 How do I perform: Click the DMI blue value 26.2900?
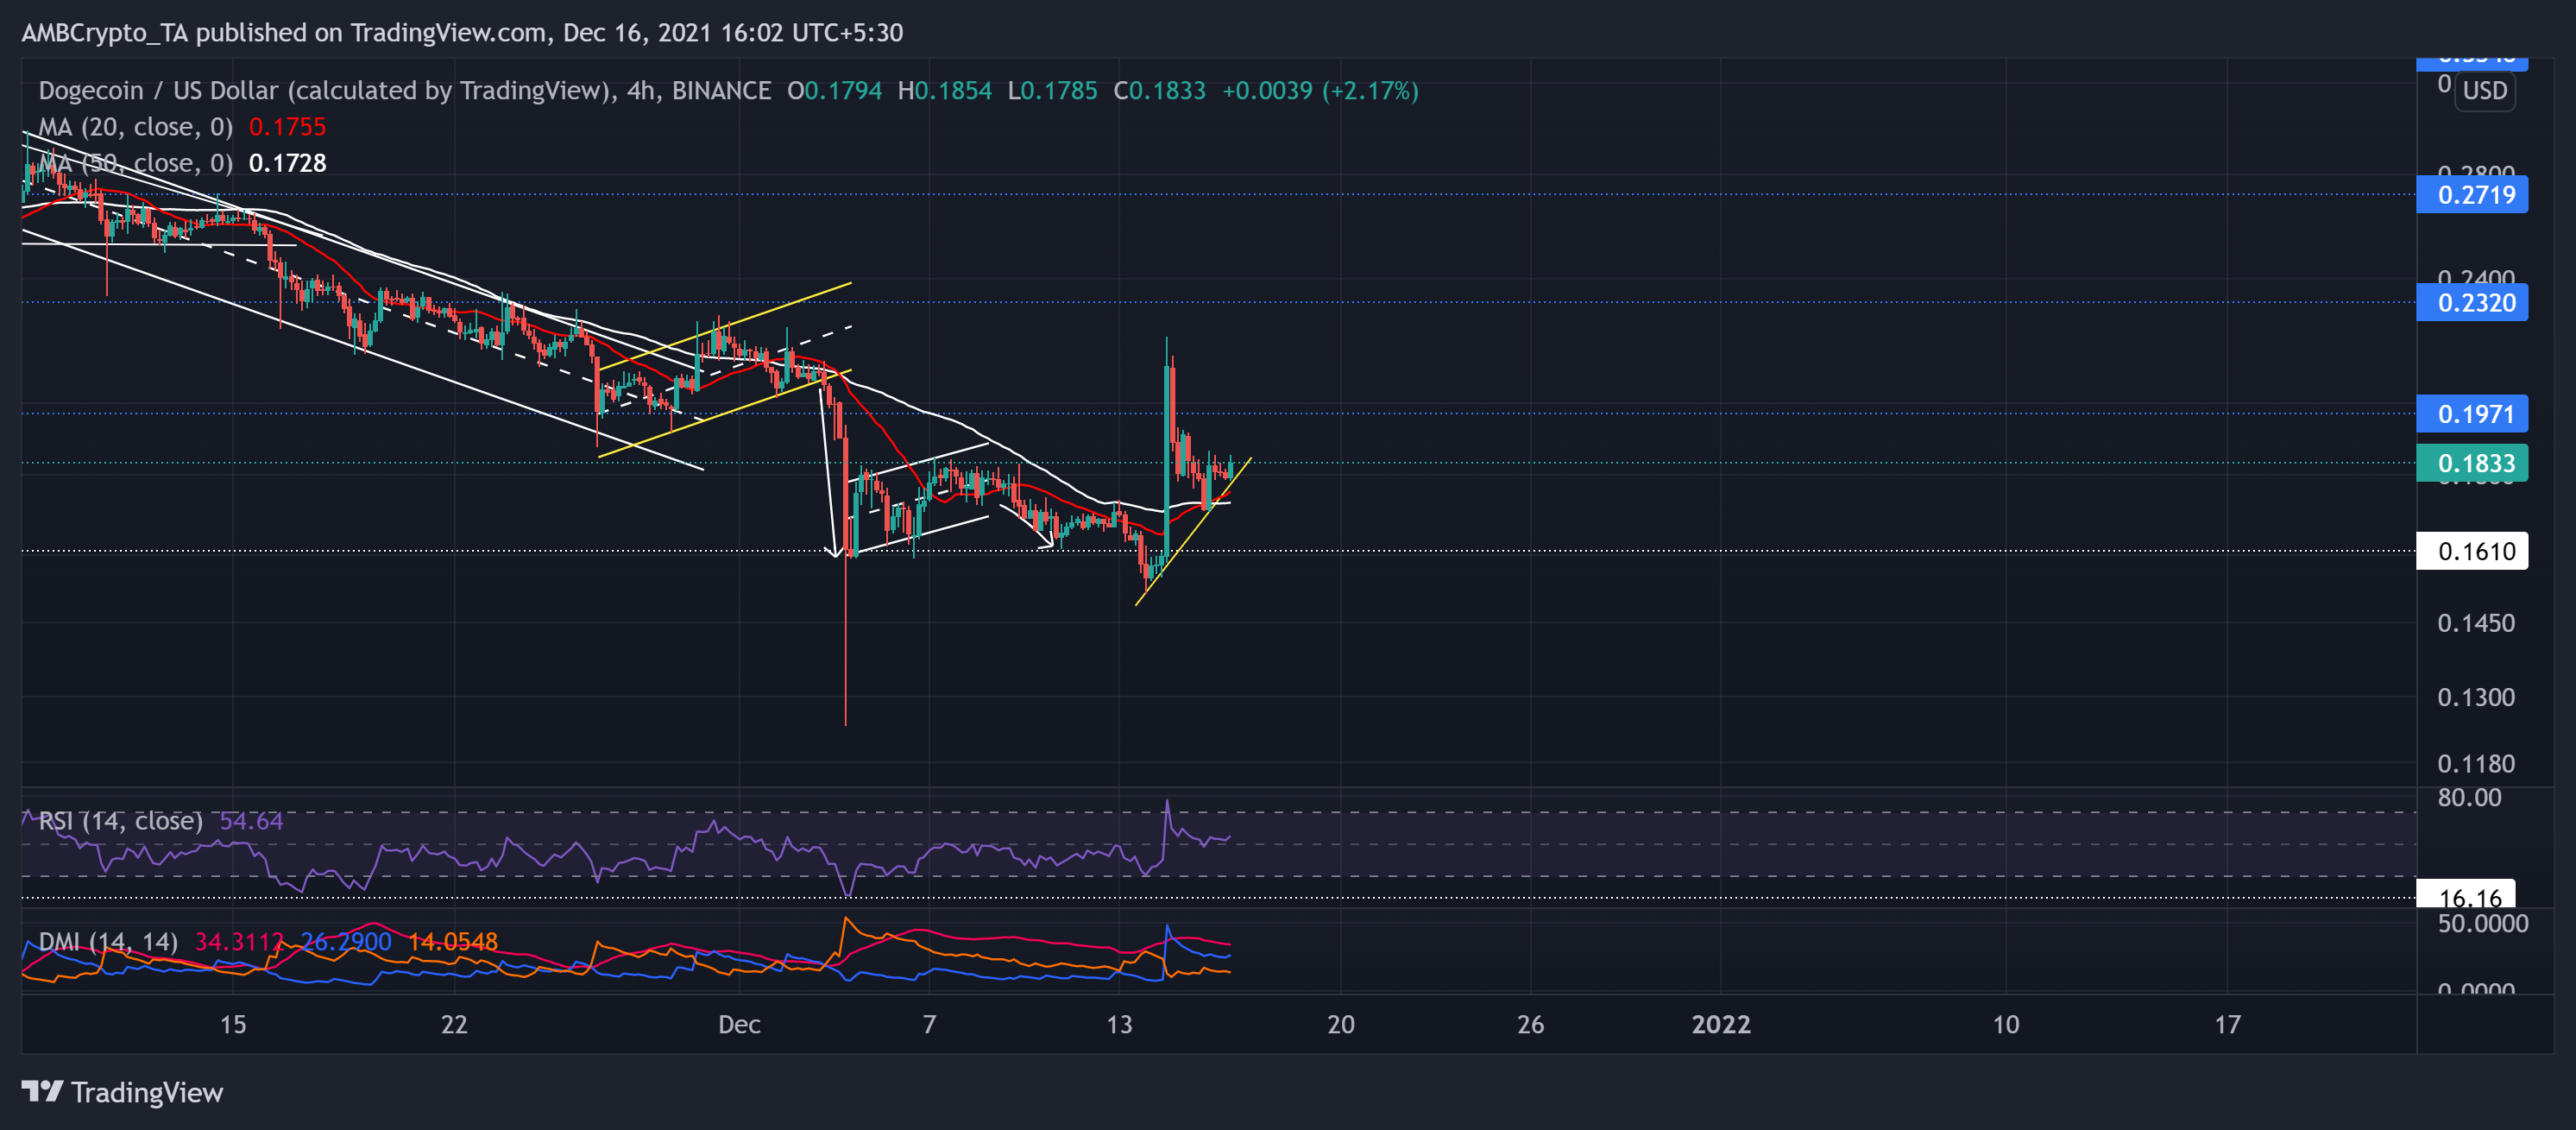coord(346,942)
